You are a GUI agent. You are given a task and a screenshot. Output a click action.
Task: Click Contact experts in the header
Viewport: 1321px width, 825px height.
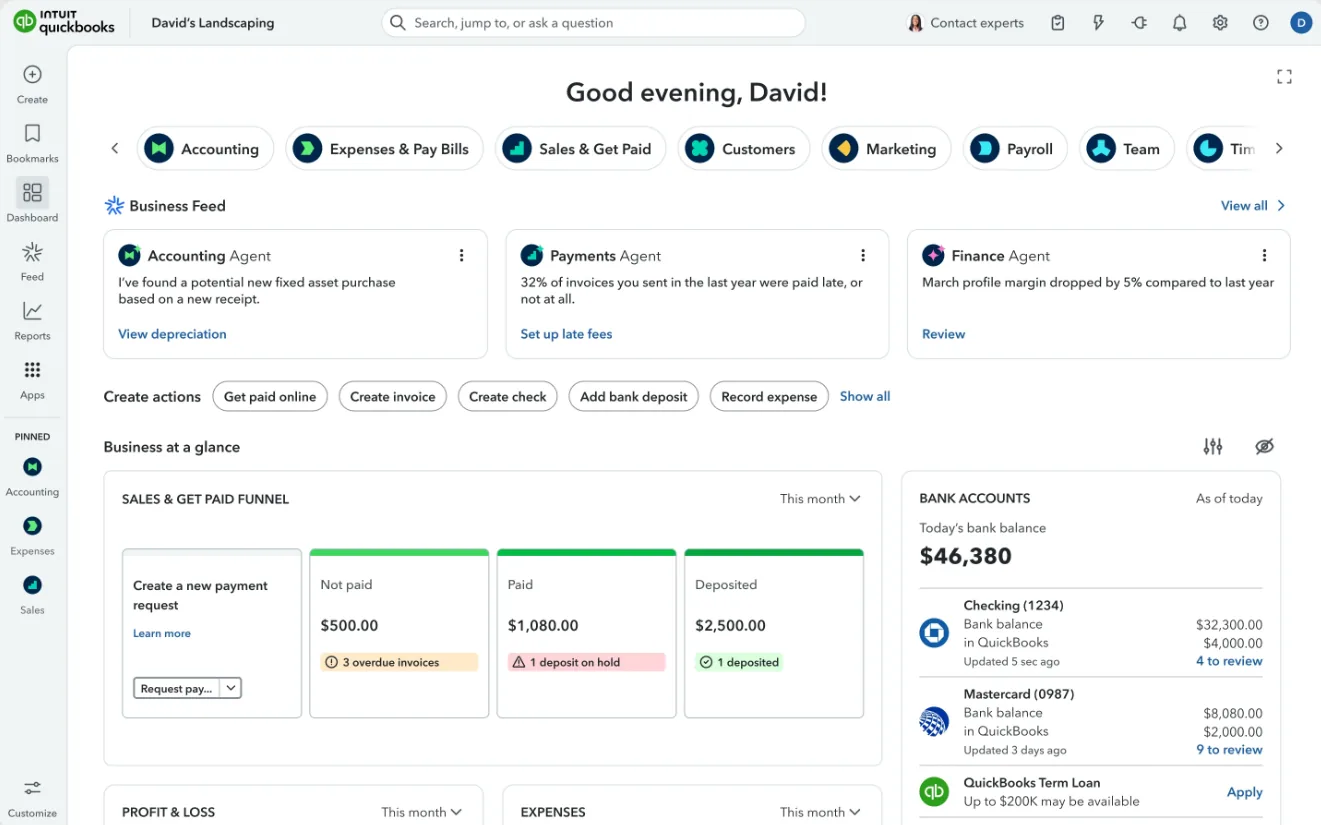pos(966,23)
